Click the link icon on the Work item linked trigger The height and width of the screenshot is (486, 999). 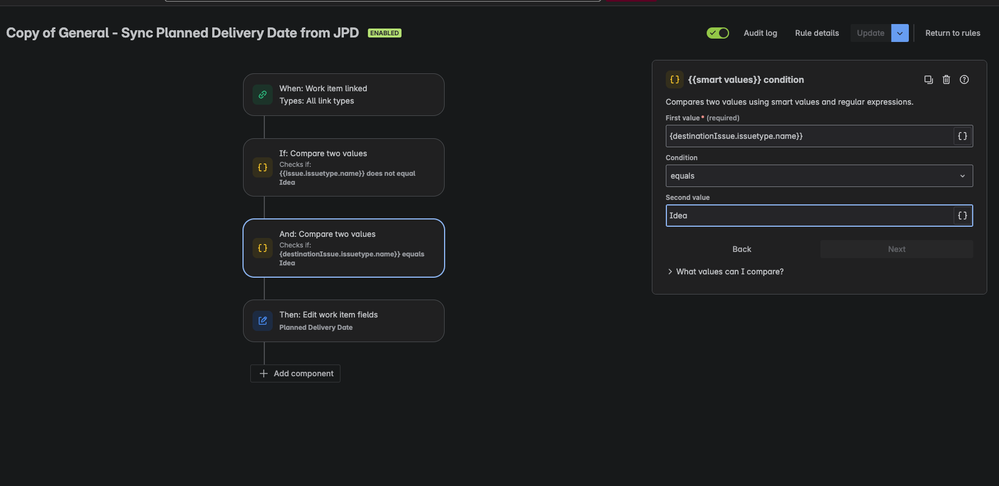click(262, 94)
